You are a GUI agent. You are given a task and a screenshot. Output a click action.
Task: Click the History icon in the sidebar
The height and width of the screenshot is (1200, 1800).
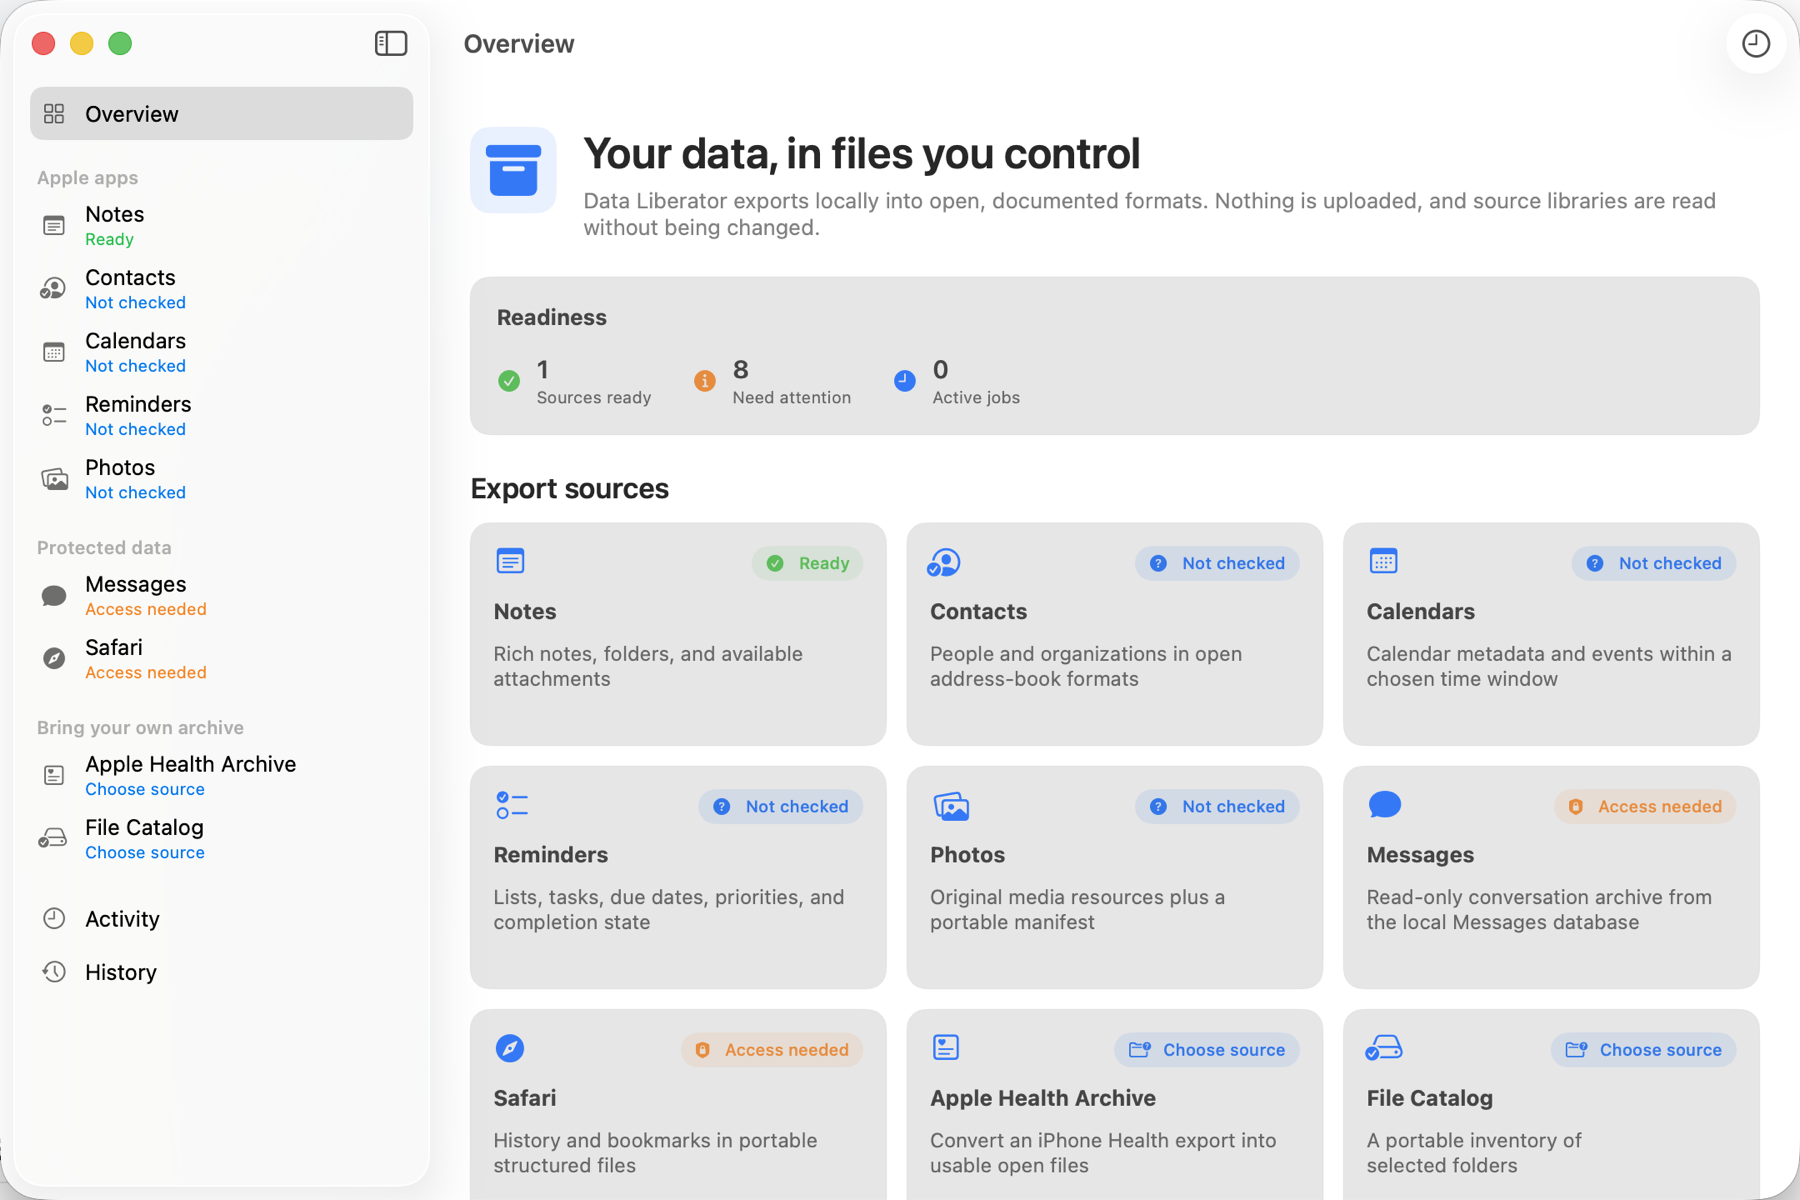54,972
